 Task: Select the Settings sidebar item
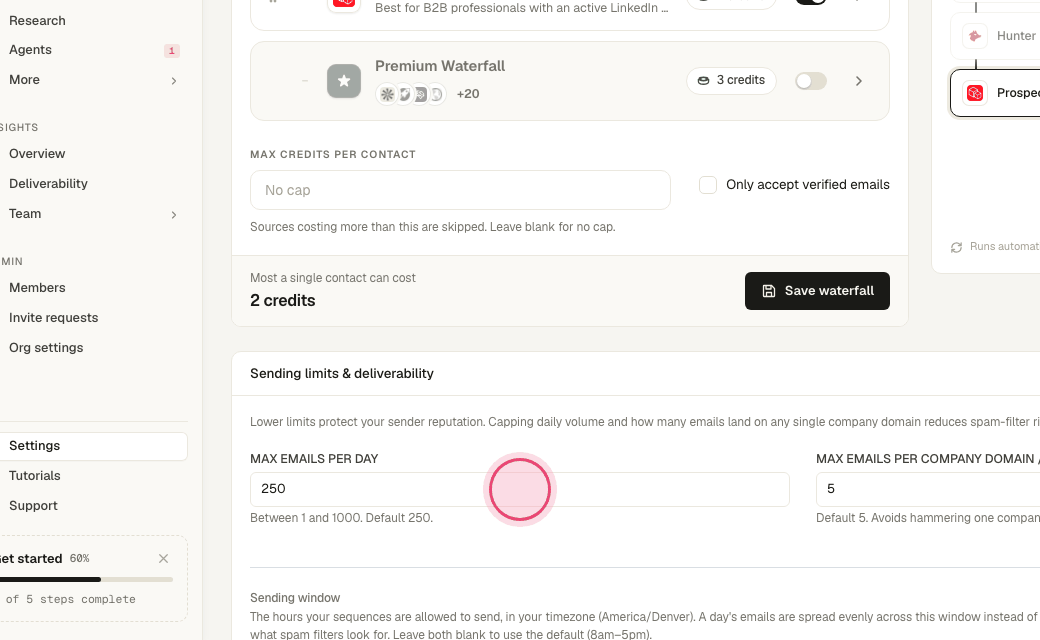pos(94,446)
